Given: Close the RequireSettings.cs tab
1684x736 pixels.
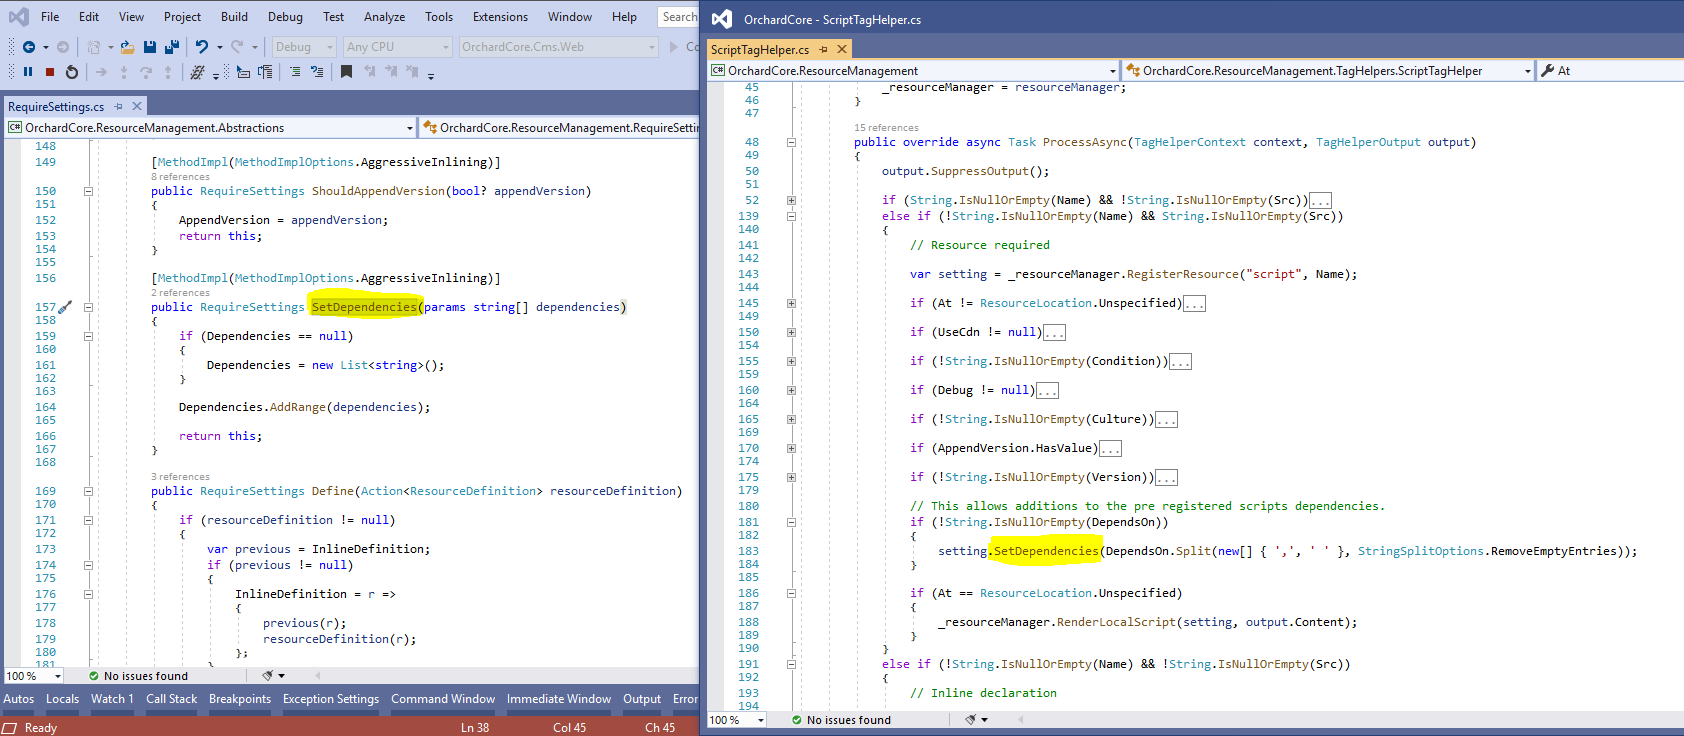Looking at the screenshot, I should [137, 106].
